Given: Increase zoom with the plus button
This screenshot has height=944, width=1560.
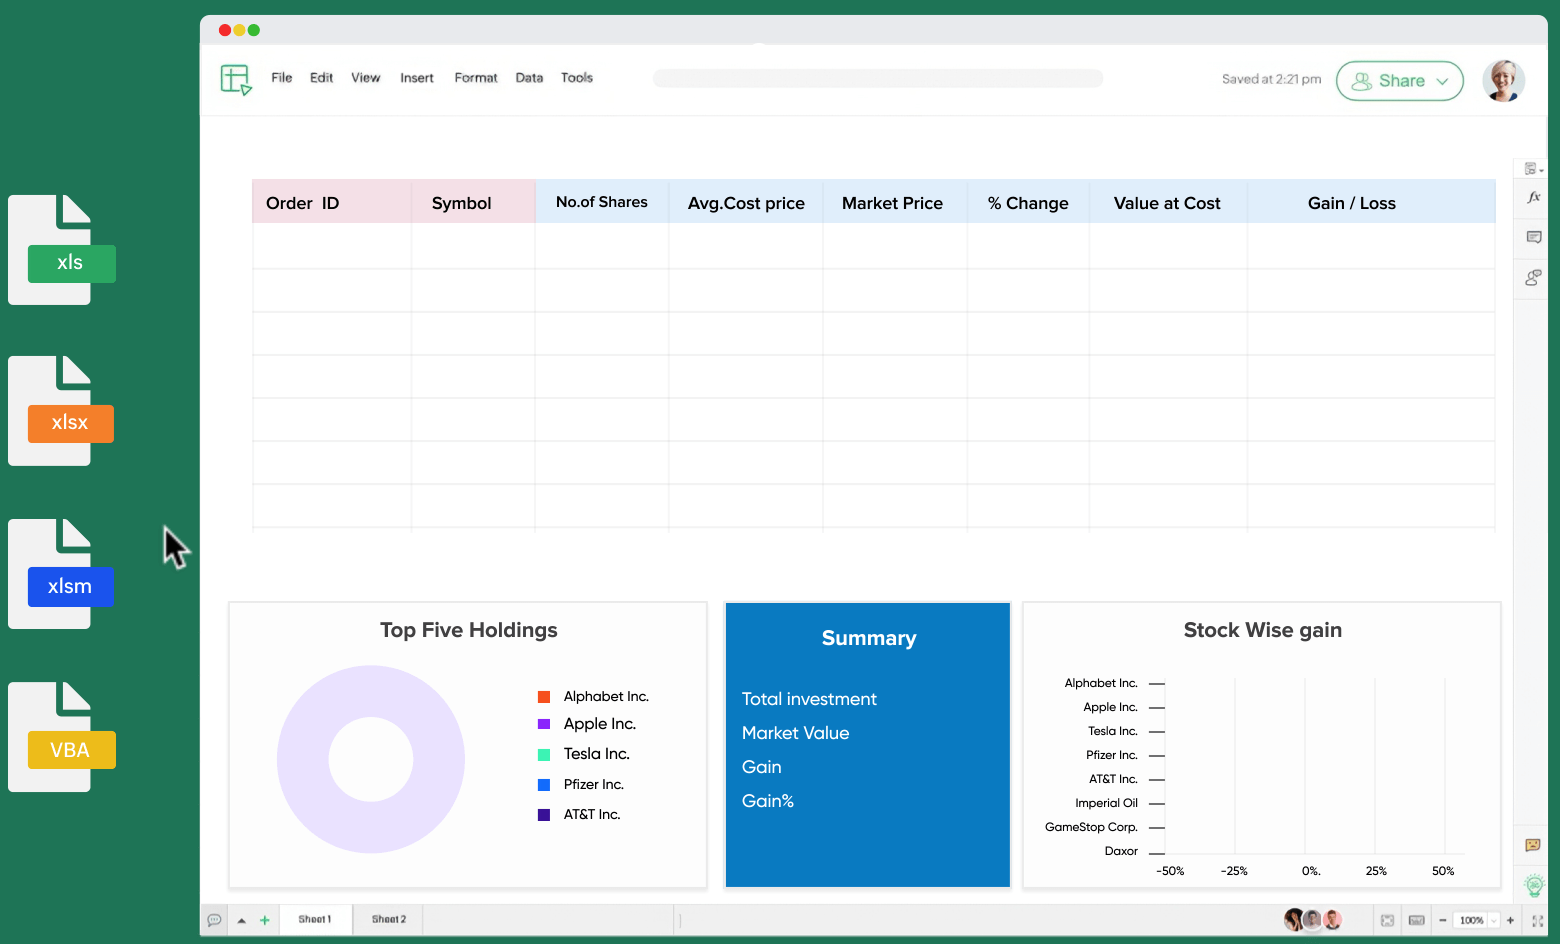Looking at the screenshot, I should pos(1510,920).
